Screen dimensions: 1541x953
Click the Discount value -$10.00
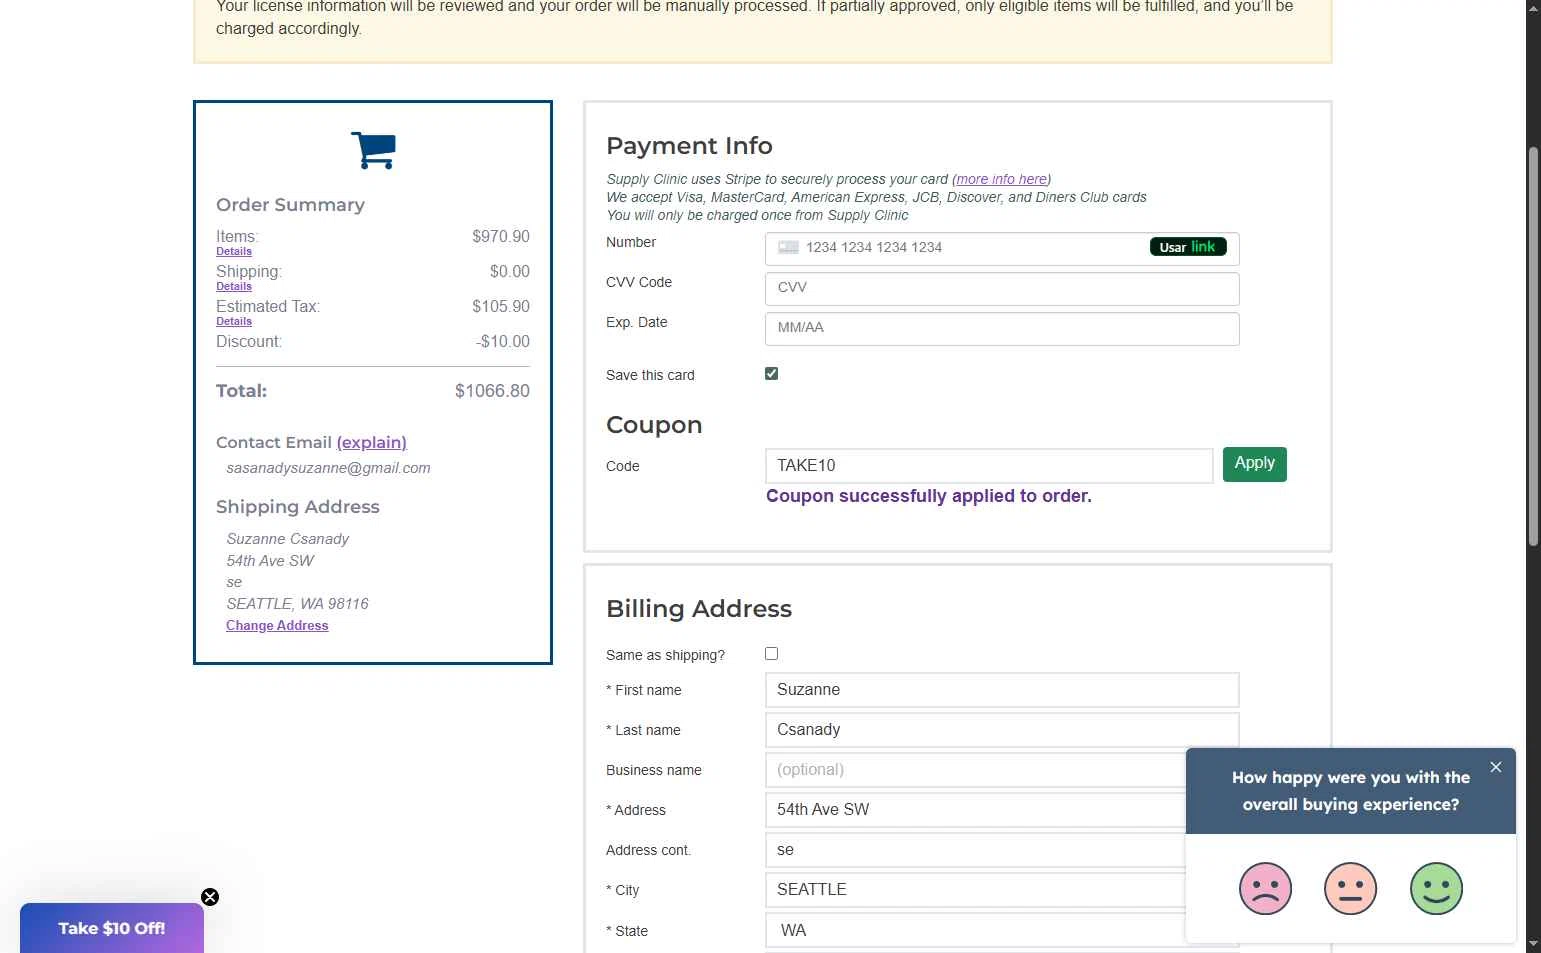[x=503, y=341]
